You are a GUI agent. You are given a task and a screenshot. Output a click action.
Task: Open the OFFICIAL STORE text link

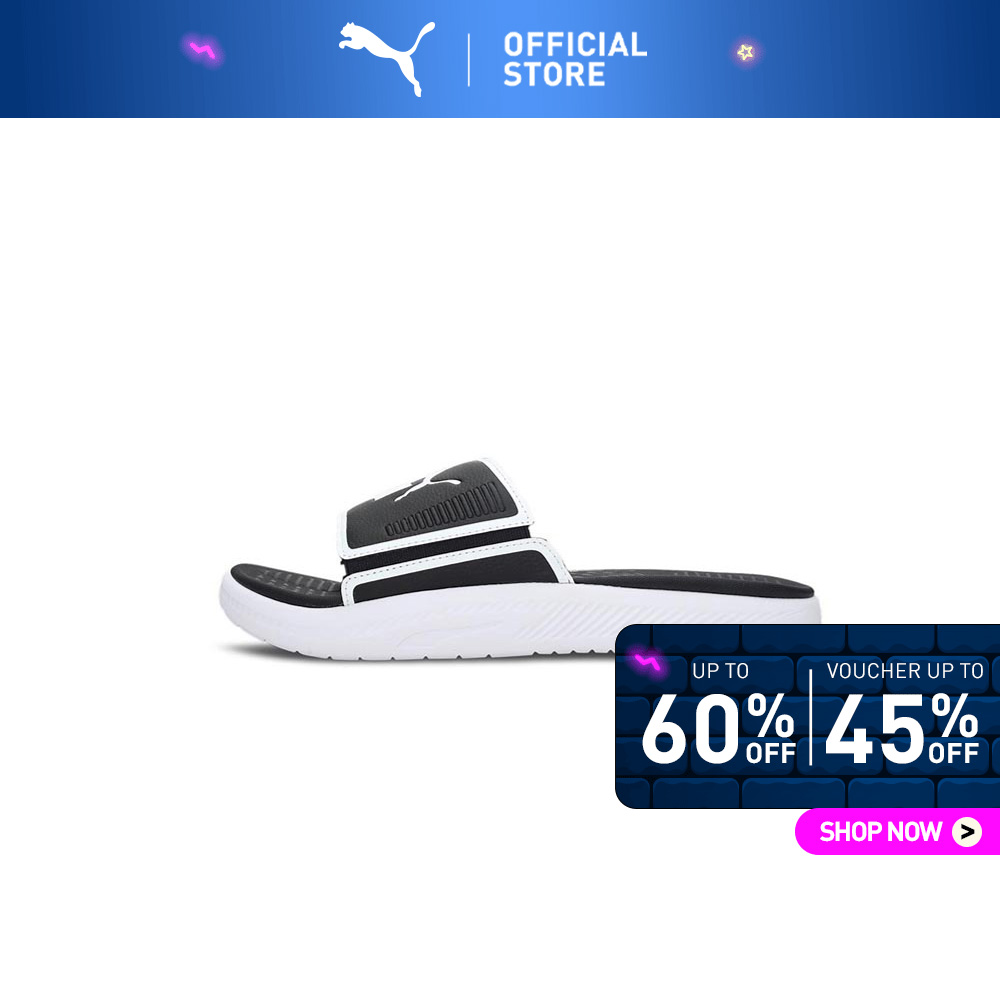575,59
